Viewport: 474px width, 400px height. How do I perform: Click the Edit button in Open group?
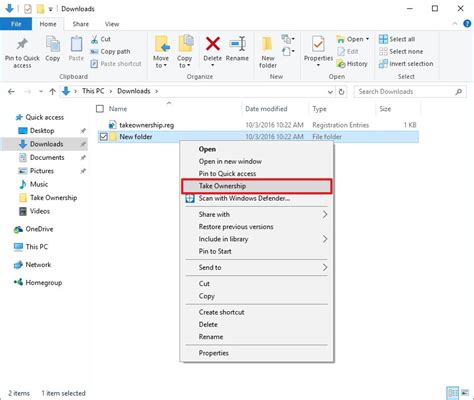pyautogui.click(x=348, y=51)
